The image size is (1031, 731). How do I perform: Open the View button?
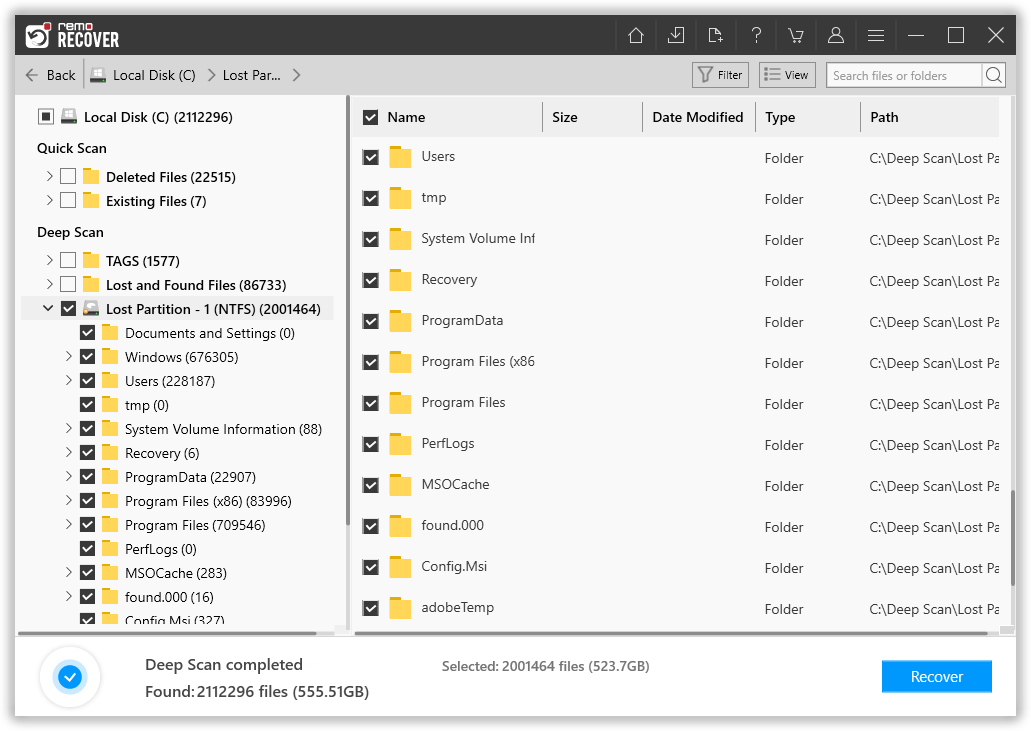pyautogui.click(x=787, y=75)
